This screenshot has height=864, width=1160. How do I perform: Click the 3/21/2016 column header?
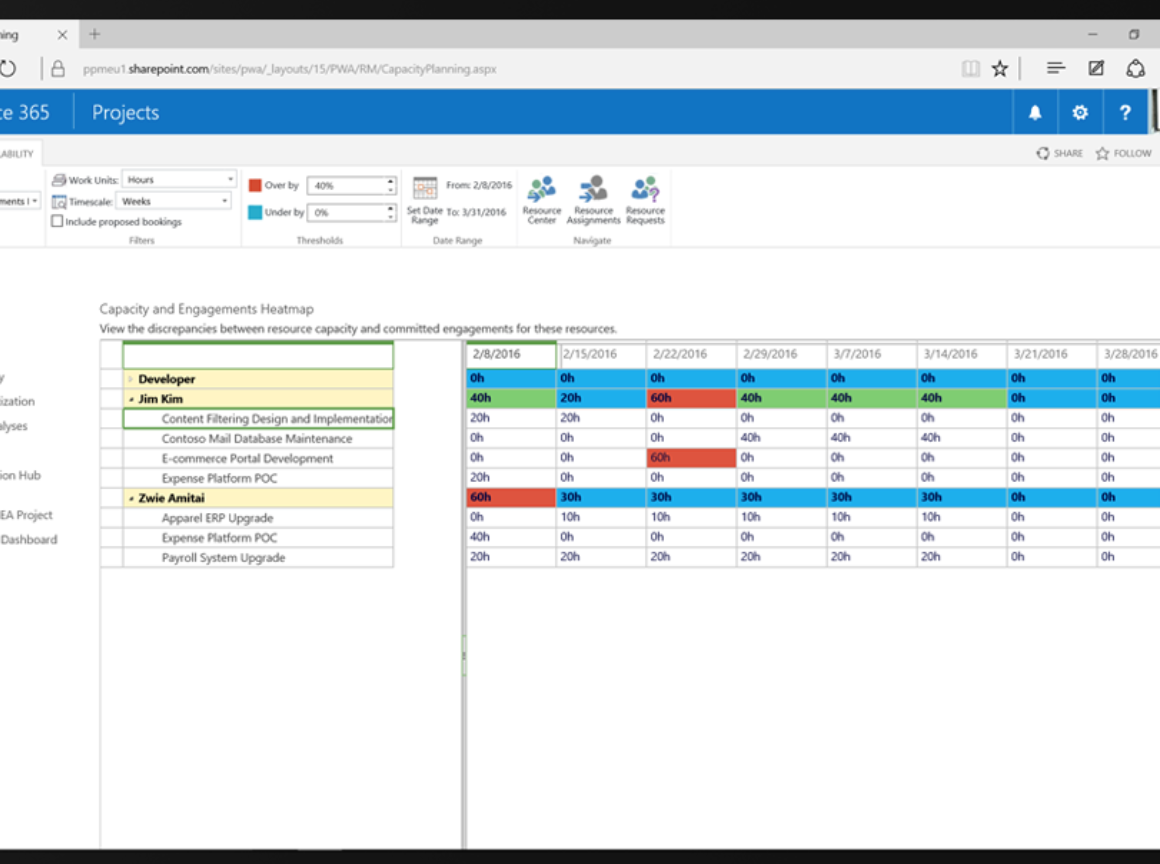(1053, 354)
